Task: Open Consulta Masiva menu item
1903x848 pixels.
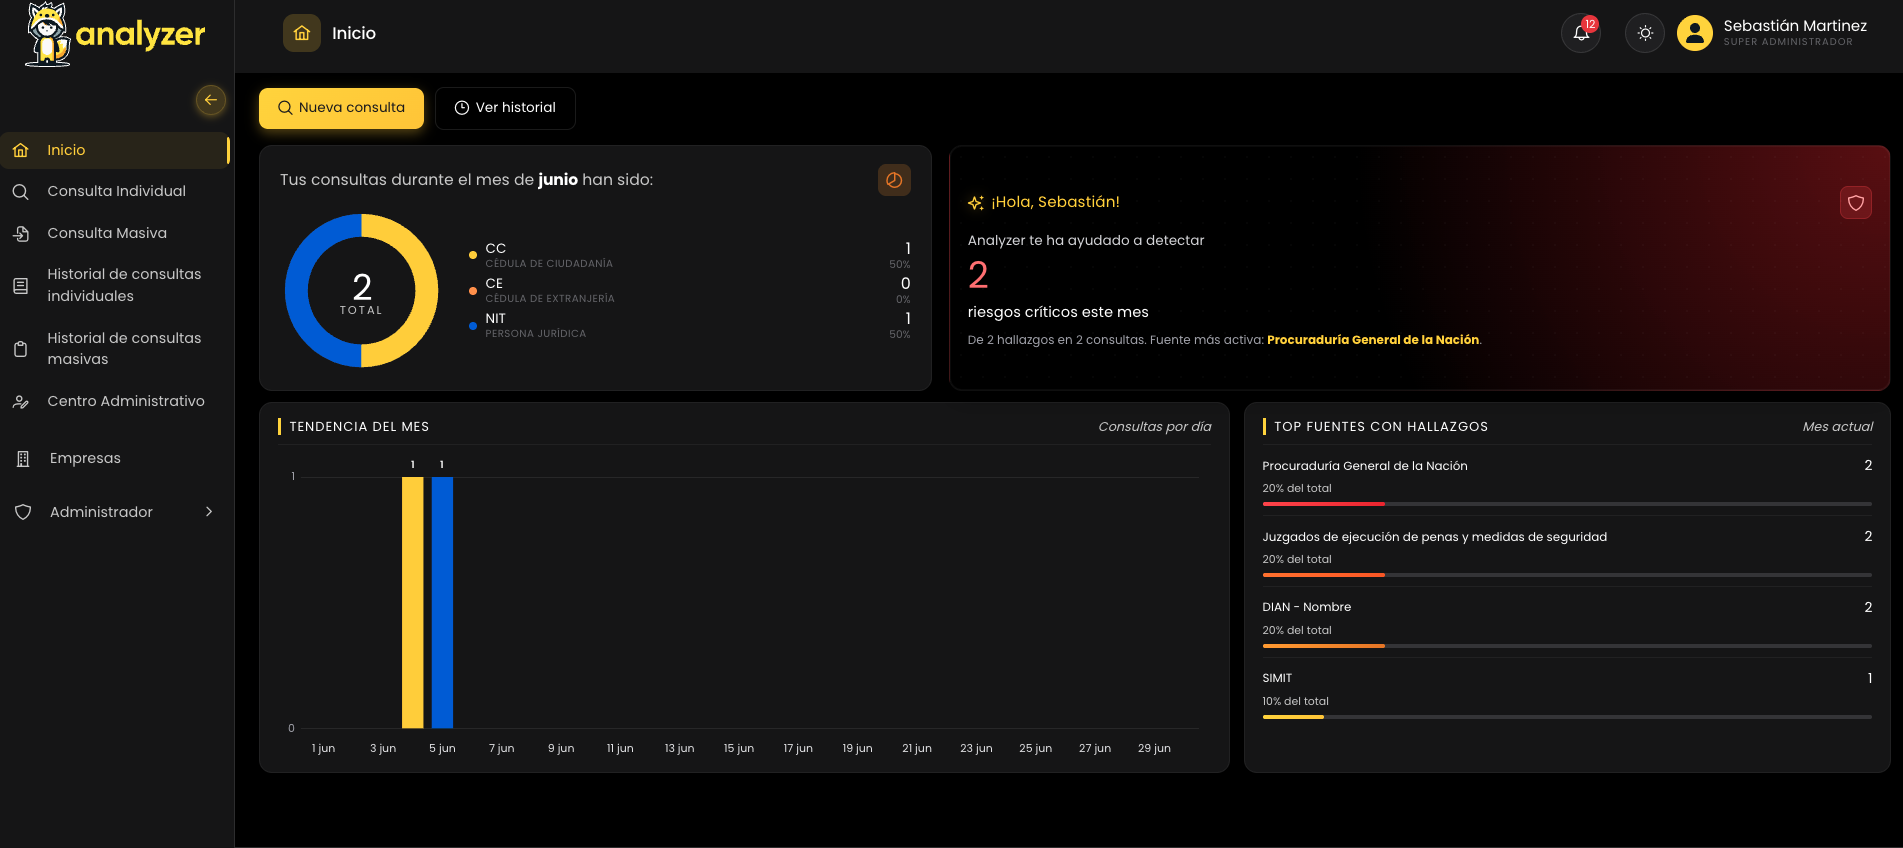Action: [x=115, y=233]
